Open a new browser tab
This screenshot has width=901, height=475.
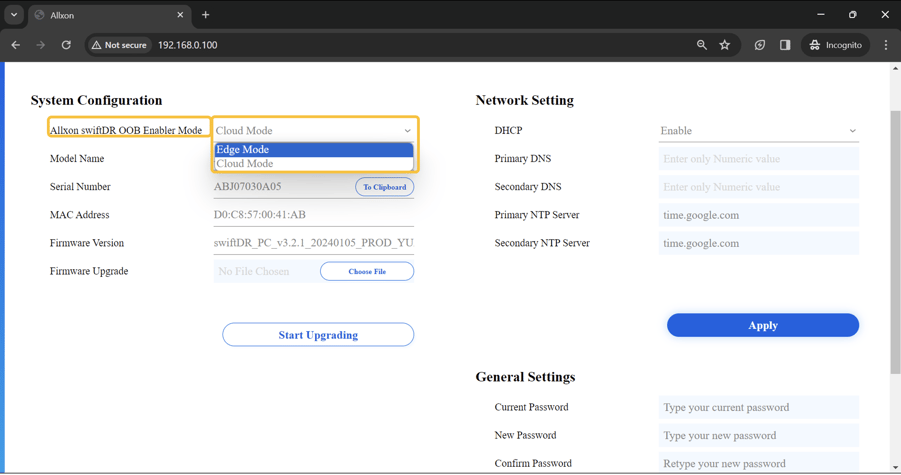205,15
